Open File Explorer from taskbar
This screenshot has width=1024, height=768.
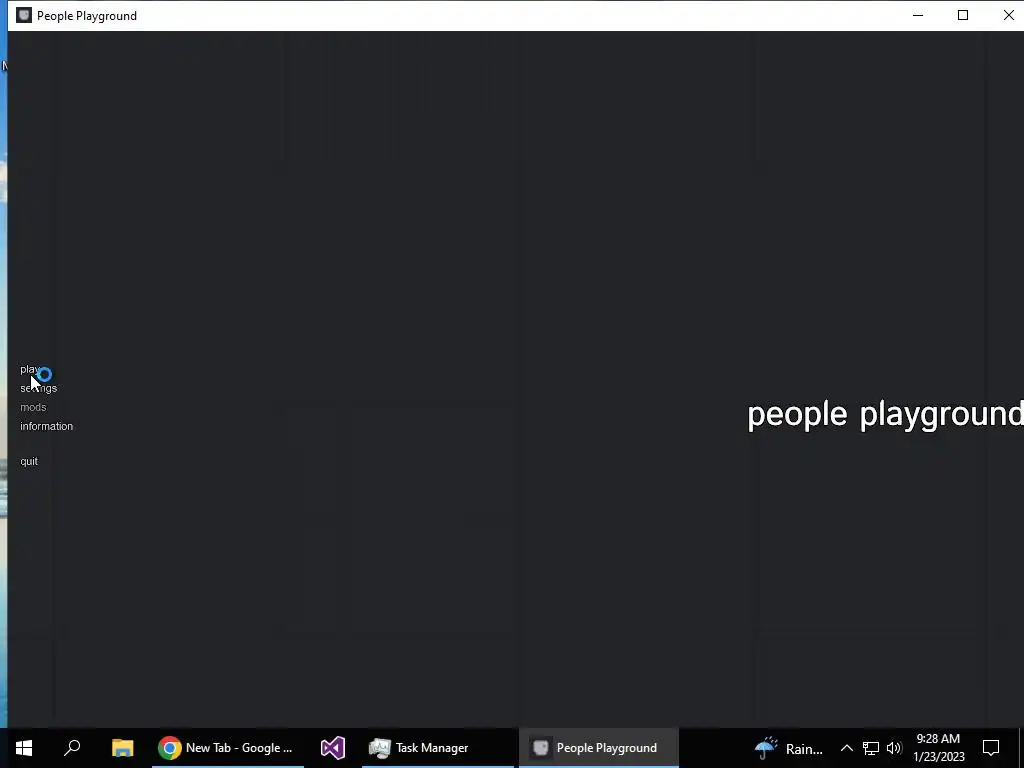(x=122, y=748)
